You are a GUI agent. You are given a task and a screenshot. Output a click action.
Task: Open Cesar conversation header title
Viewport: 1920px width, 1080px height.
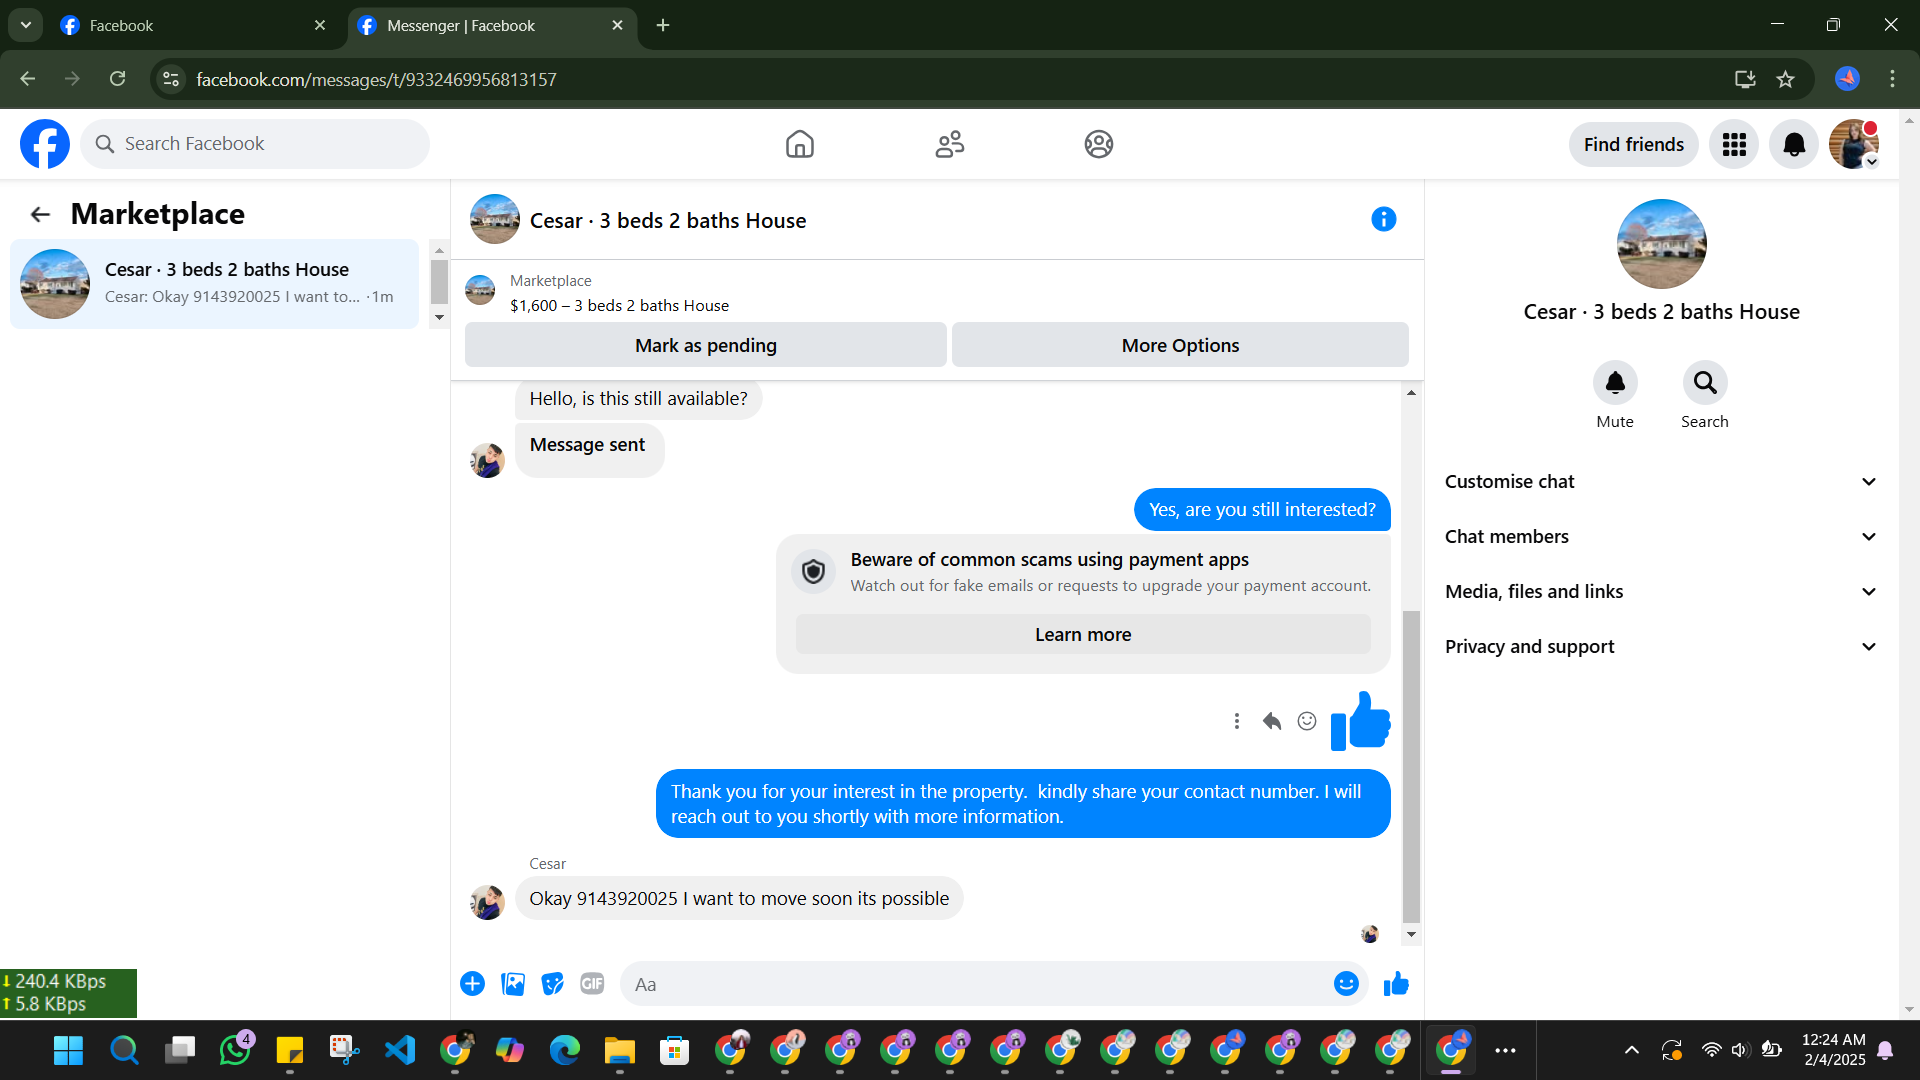click(x=668, y=221)
